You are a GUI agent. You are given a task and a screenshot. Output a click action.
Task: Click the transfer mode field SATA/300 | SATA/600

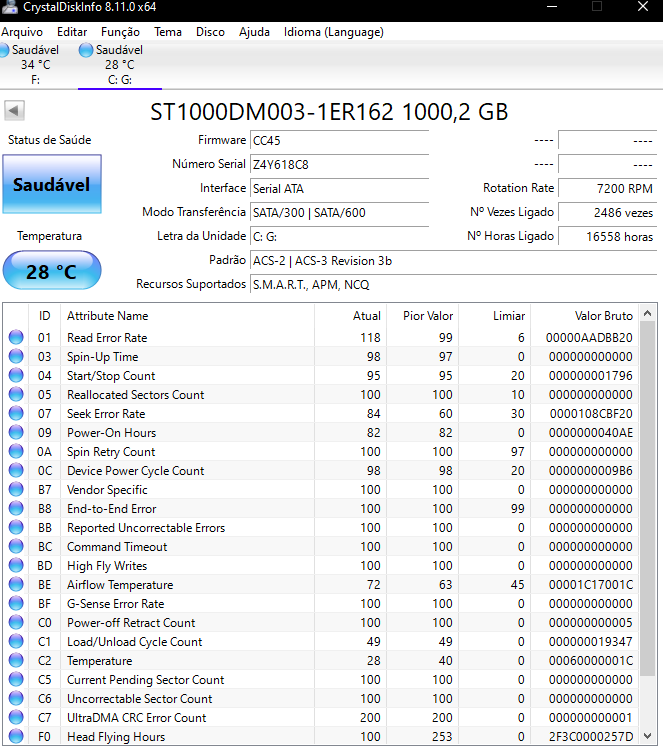340,213
